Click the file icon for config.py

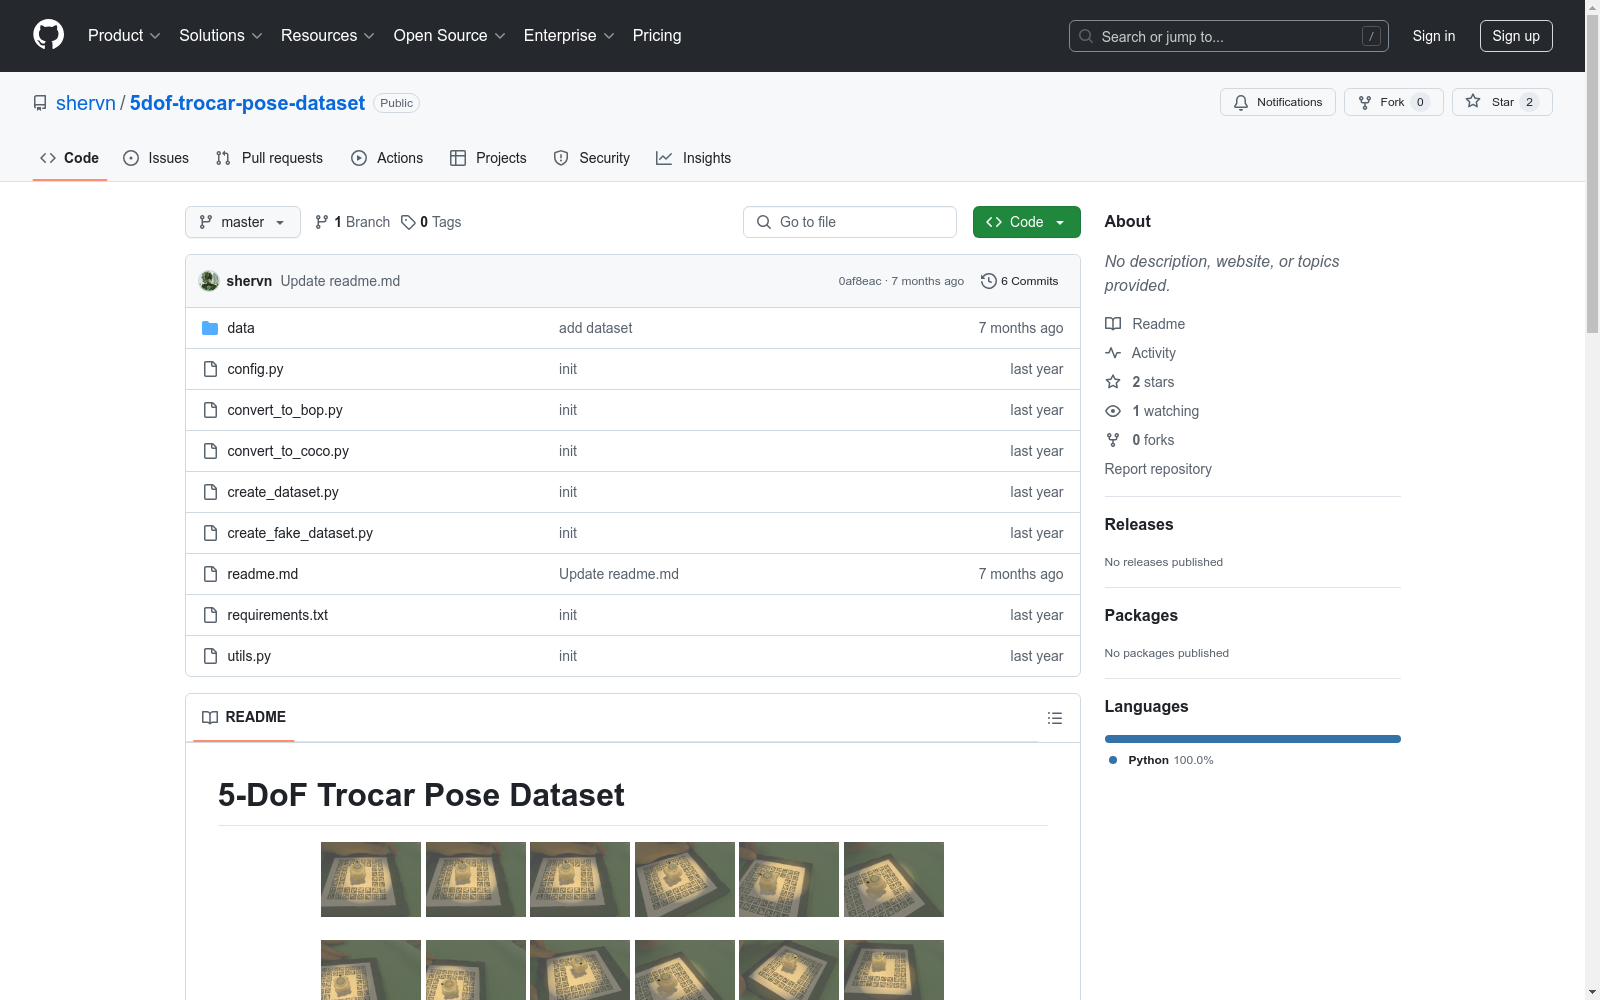[x=210, y=369]
